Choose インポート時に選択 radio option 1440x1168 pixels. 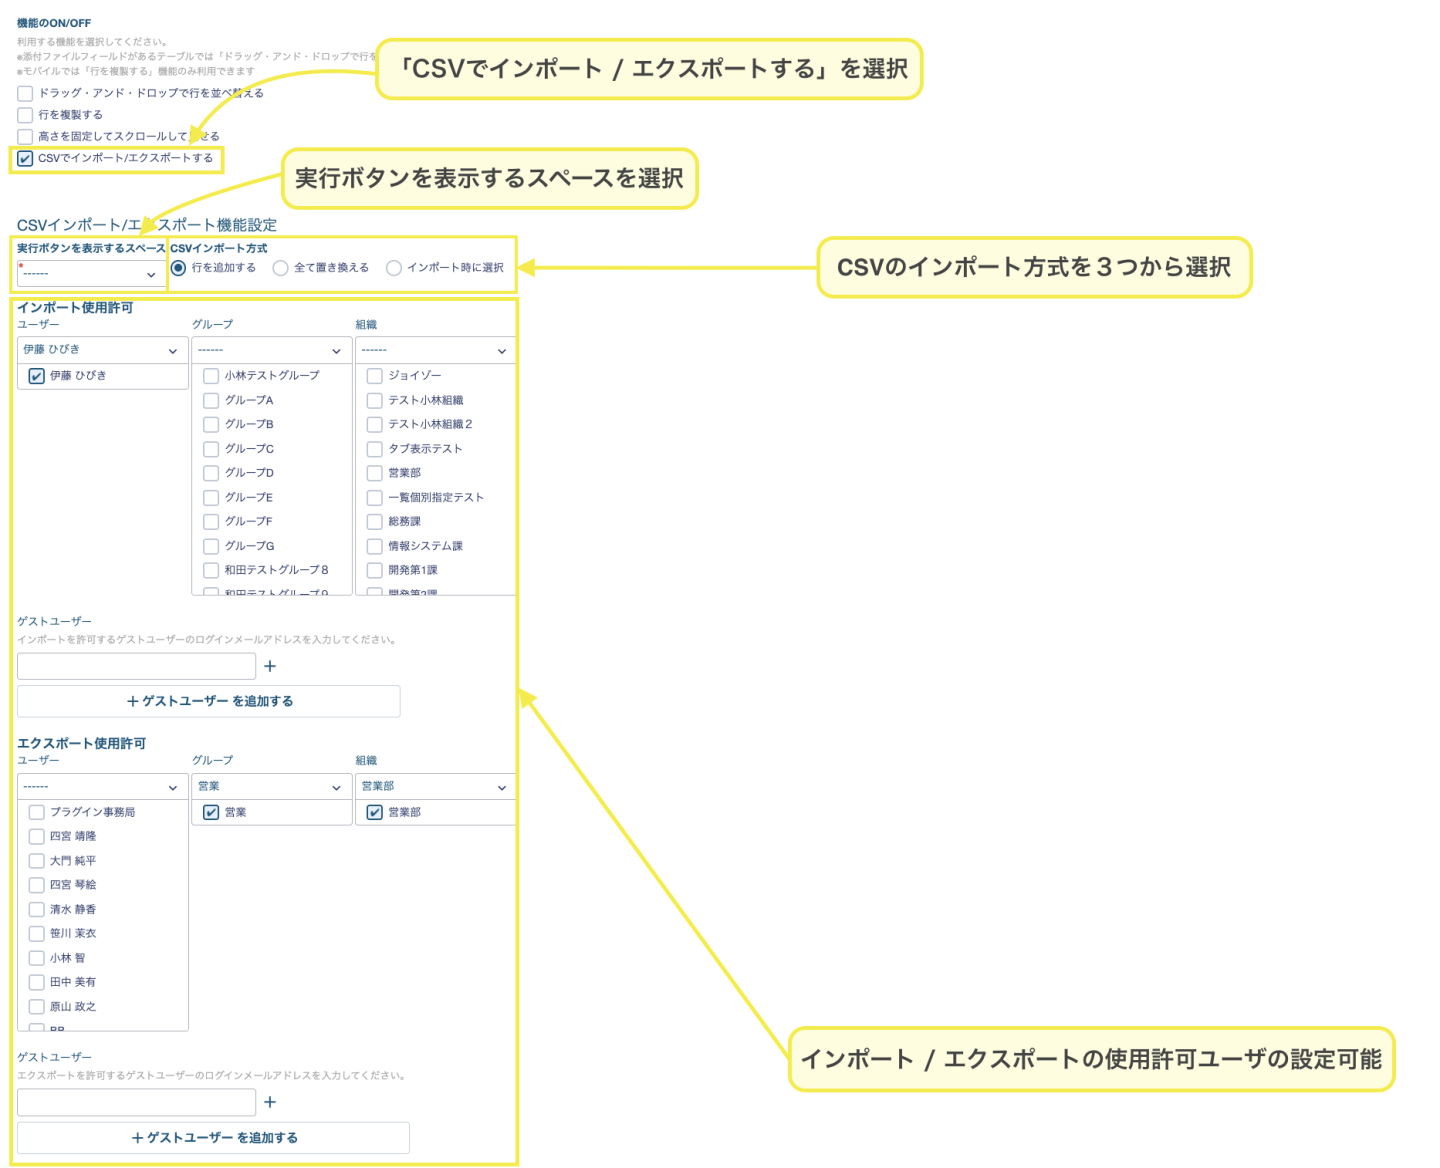pyautogui.click(x=394, y=268)
